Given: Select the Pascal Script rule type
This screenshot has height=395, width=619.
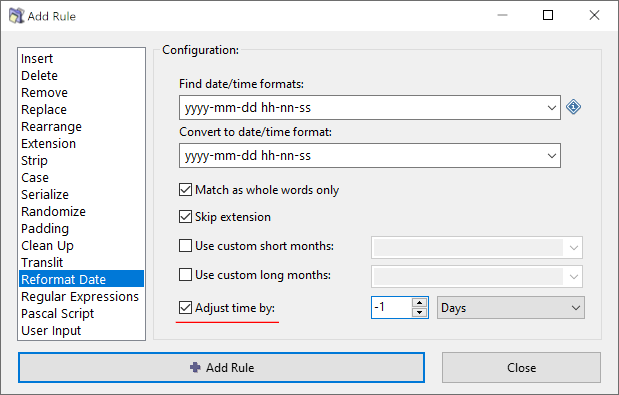Looking at the screenshot, I should click(81, 313).
